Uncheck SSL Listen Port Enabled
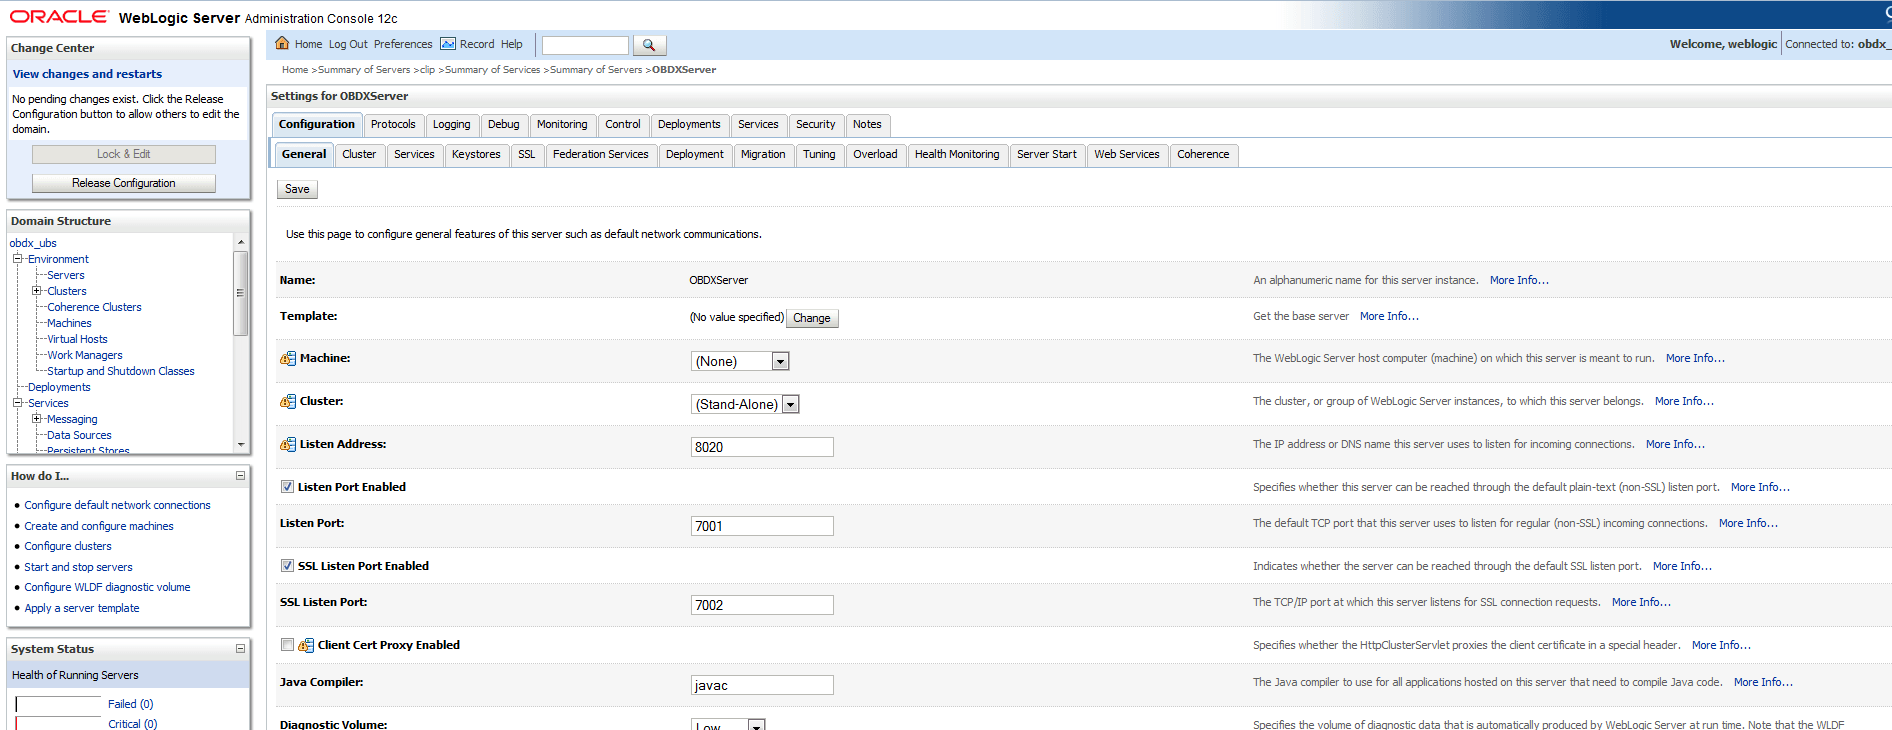This screenshot has height=730, width=1892. tap(287, 566)
